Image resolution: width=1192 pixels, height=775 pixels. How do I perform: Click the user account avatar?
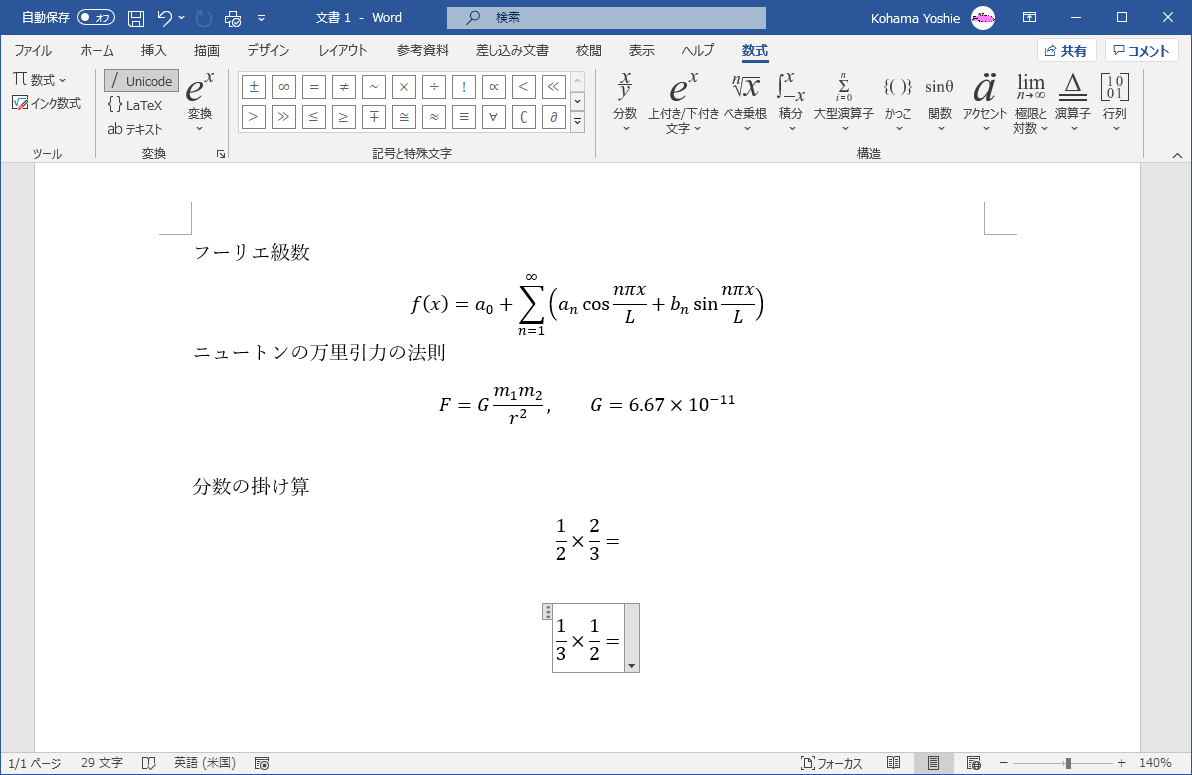click(x=983, y=17)
